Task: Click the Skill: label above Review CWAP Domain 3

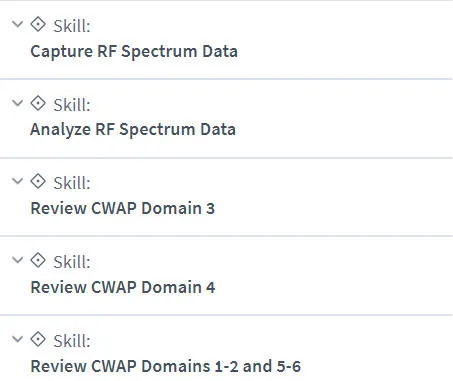Action: click(72, 183)
